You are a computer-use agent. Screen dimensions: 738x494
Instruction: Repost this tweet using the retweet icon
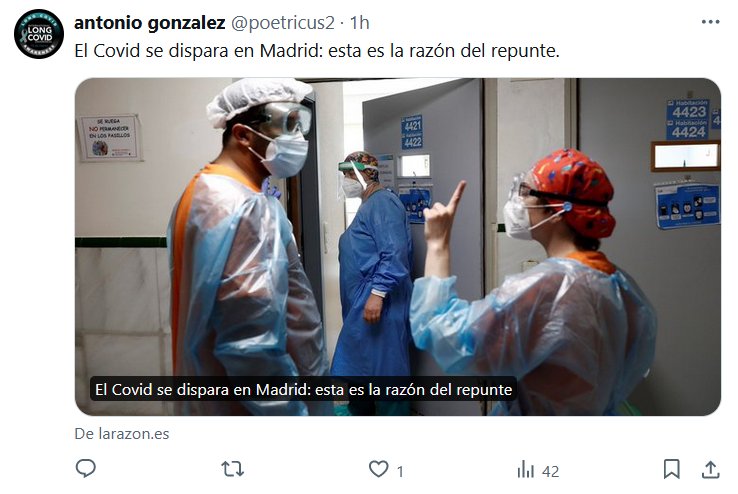tap(233, 469)
